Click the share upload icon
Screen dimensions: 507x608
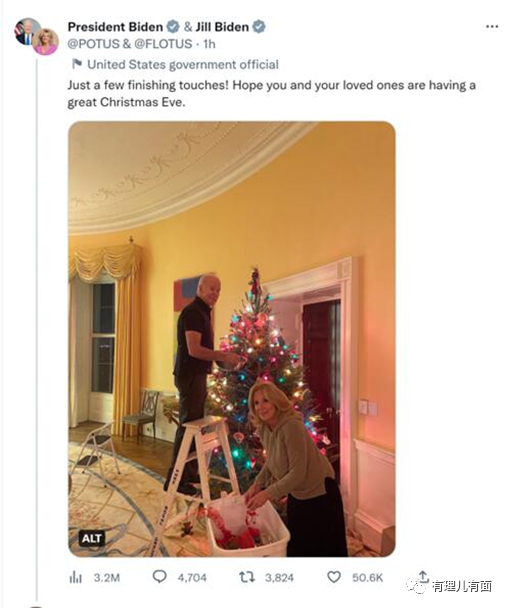coord(423,576)
